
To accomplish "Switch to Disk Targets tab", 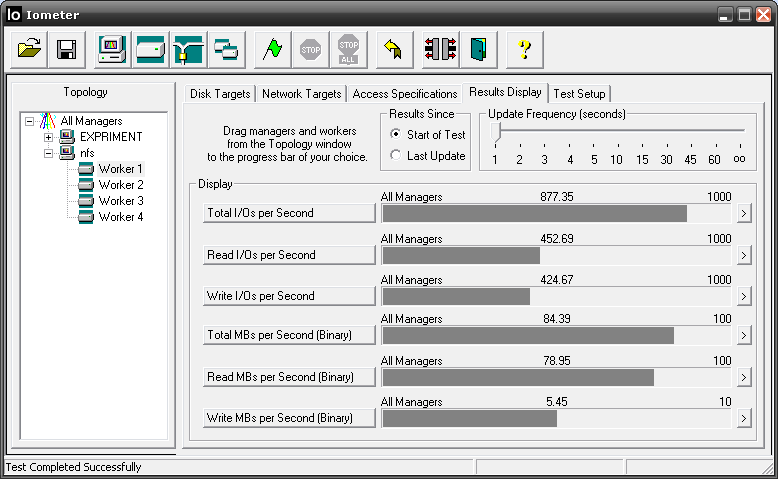I will [x=220, y=94].
